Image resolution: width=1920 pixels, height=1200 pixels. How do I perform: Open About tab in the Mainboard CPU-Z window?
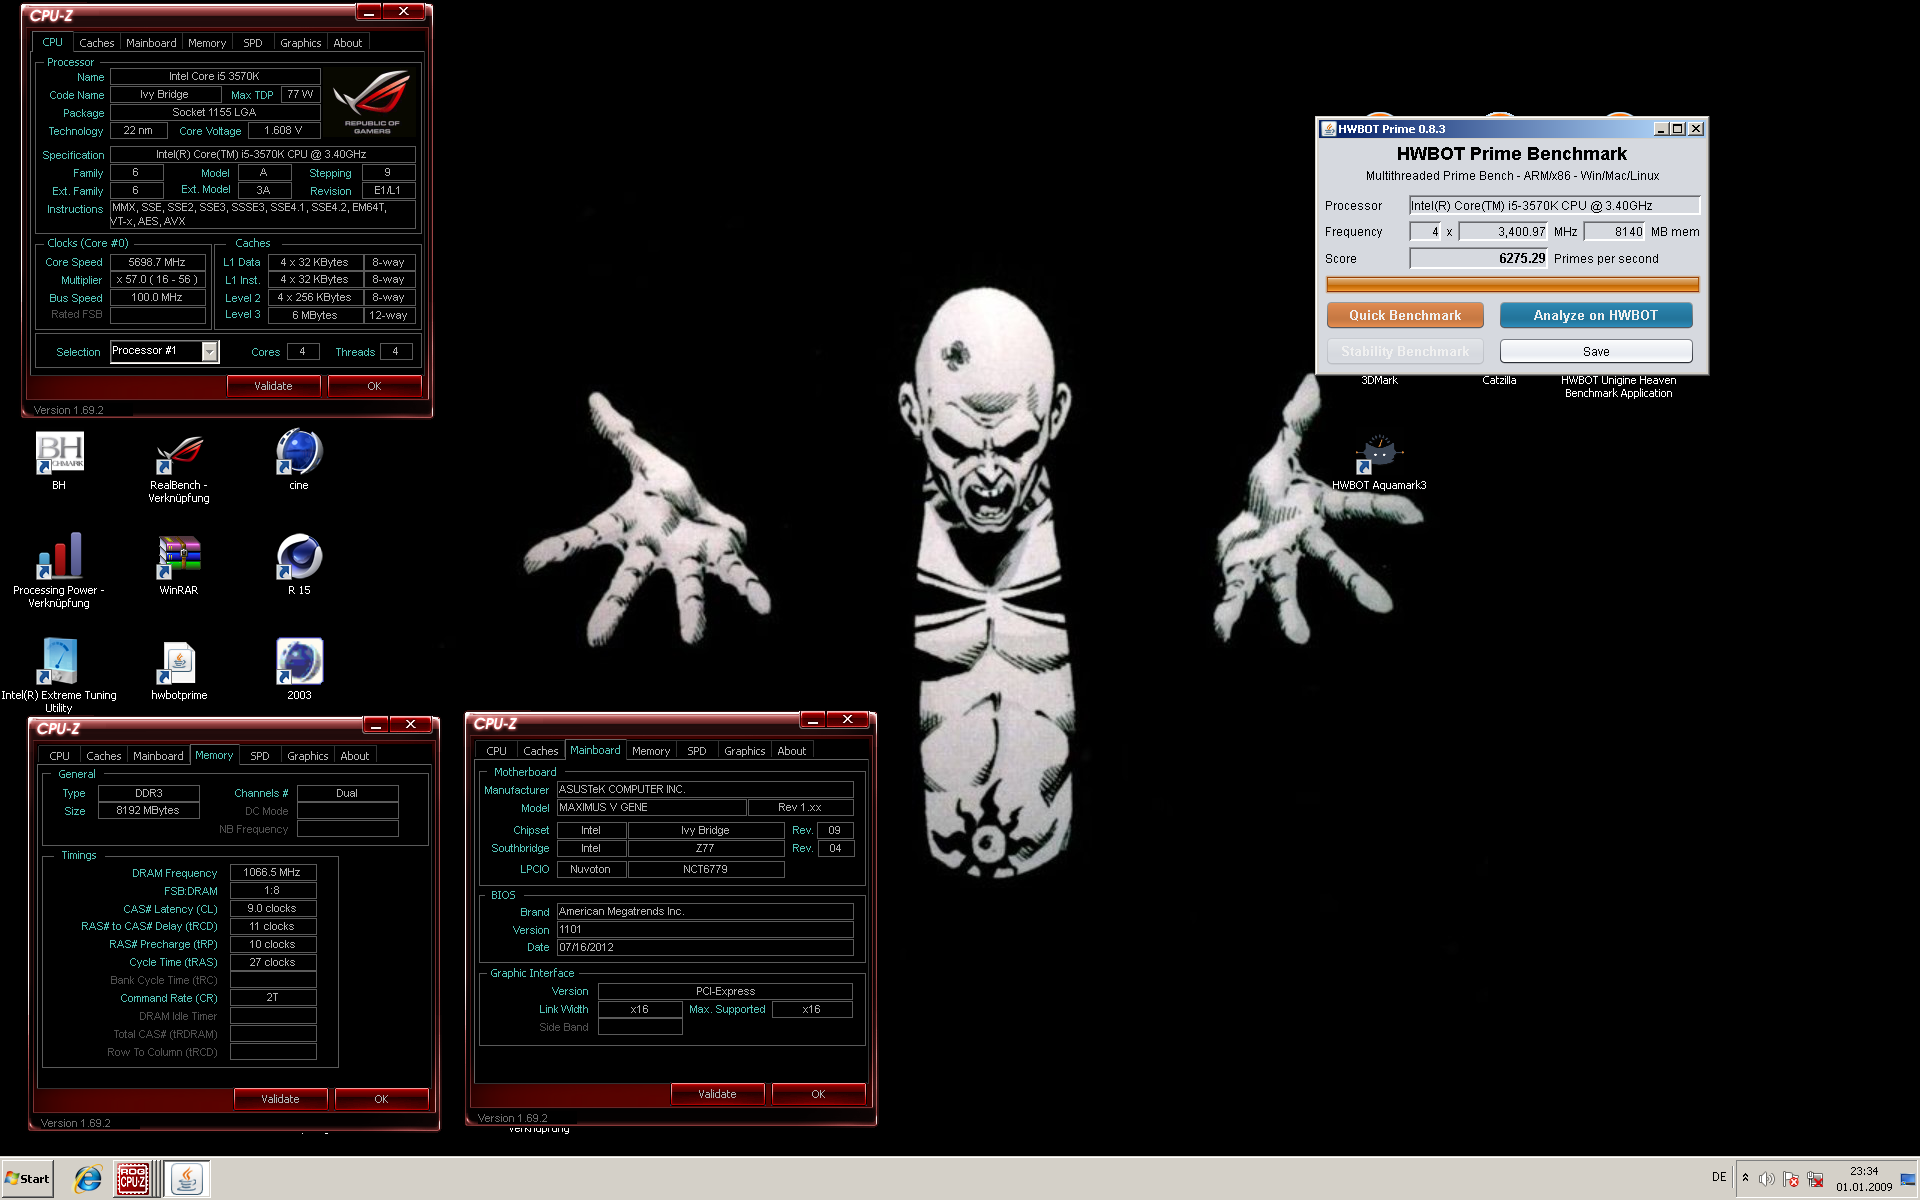point(792,751)
